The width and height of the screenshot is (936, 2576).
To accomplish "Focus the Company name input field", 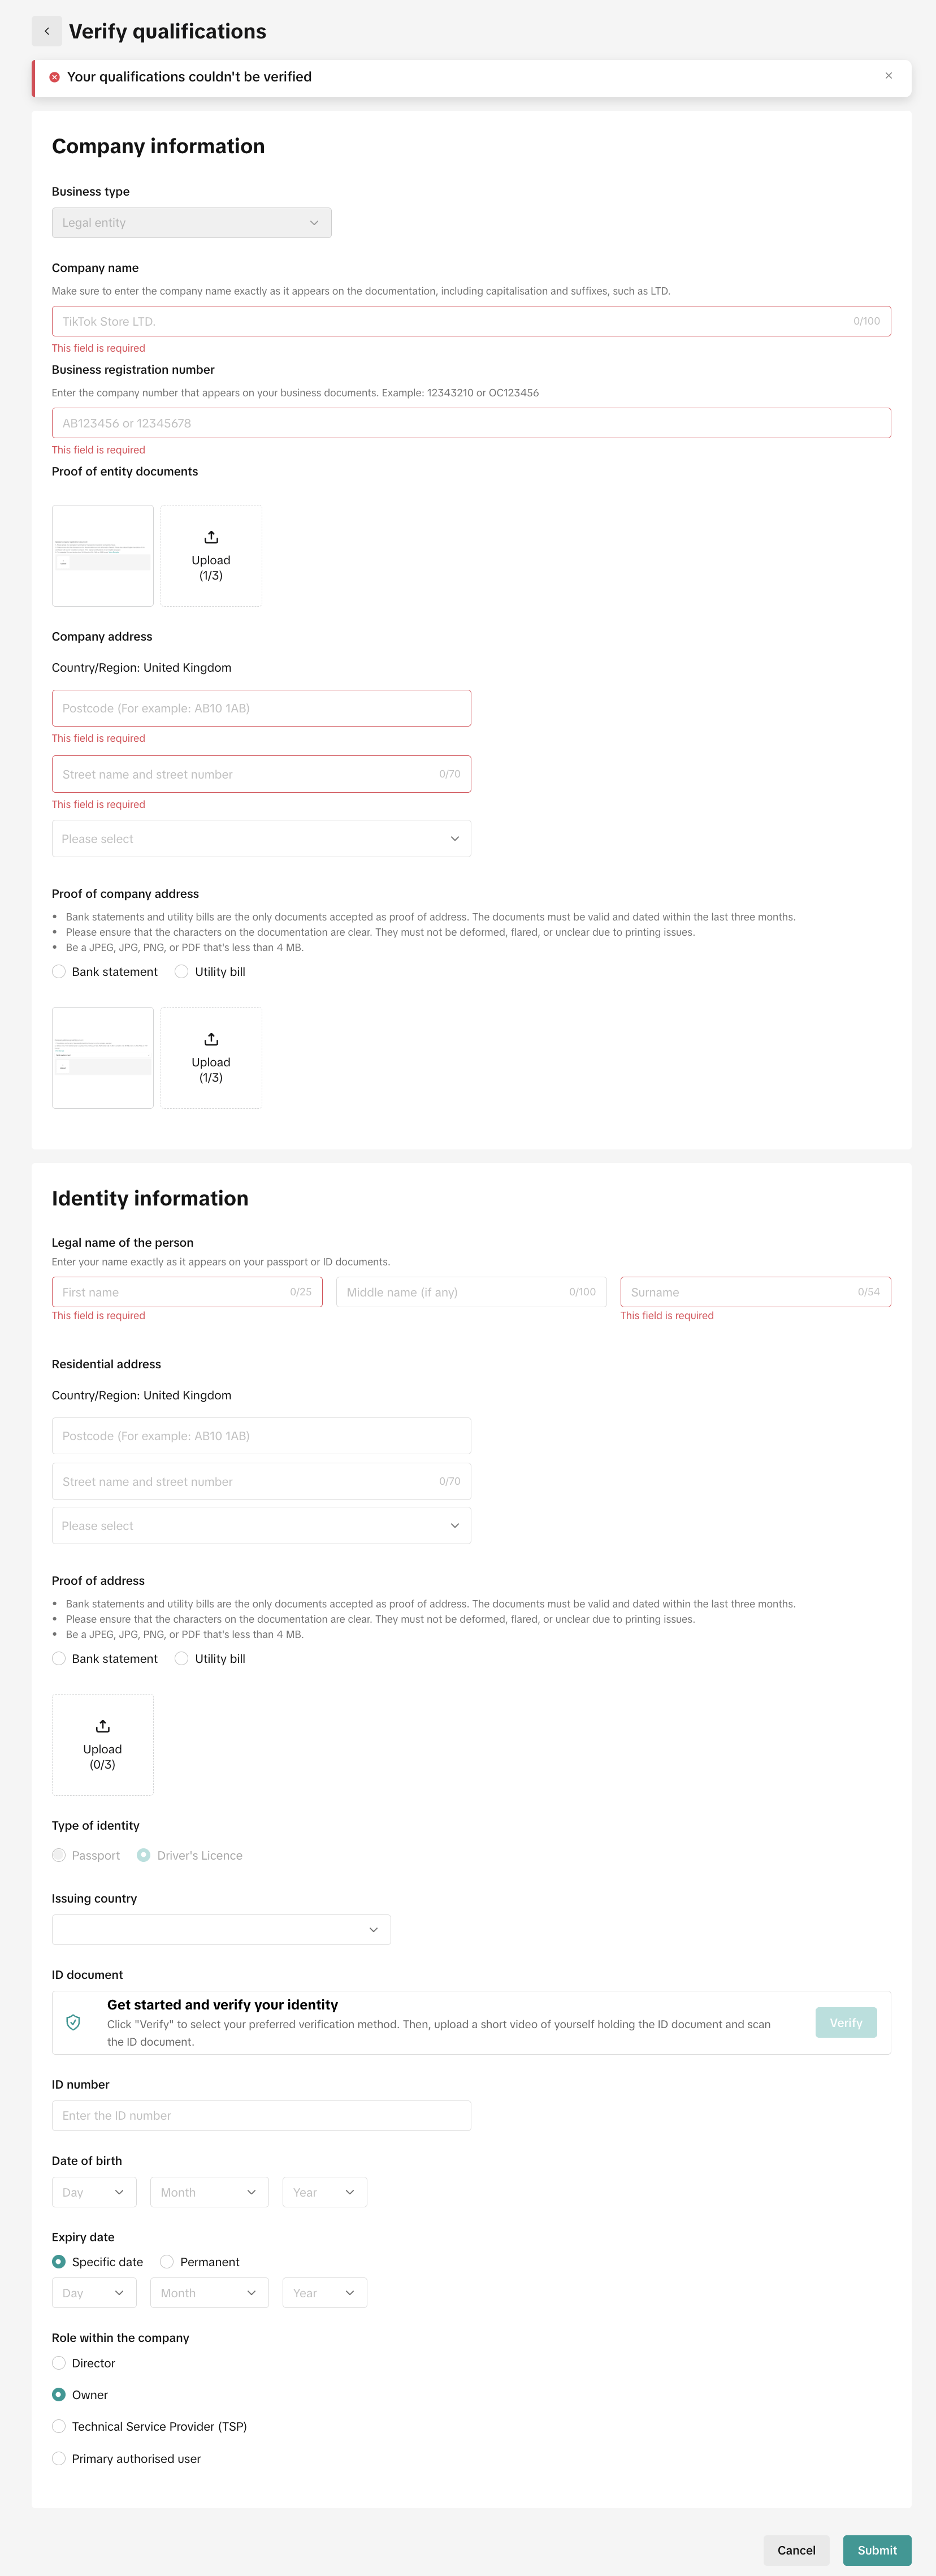I will [x=471, y=321].
